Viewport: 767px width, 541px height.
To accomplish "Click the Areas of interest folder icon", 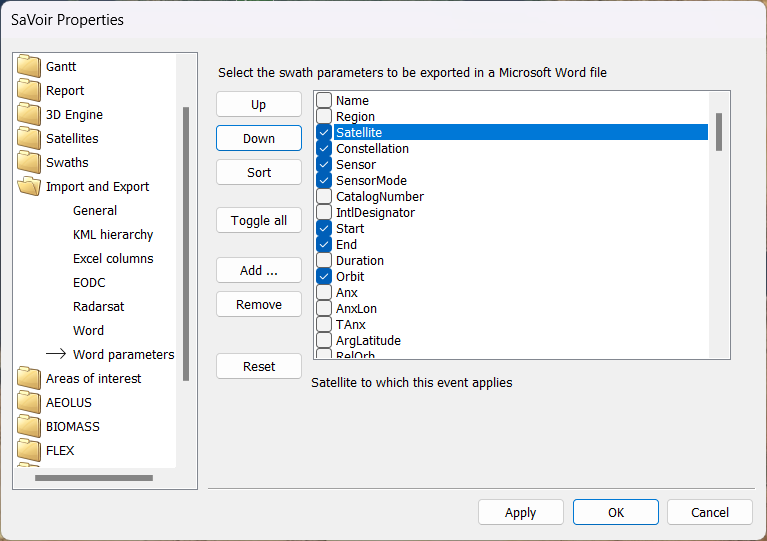I will (x=29, y=379).
